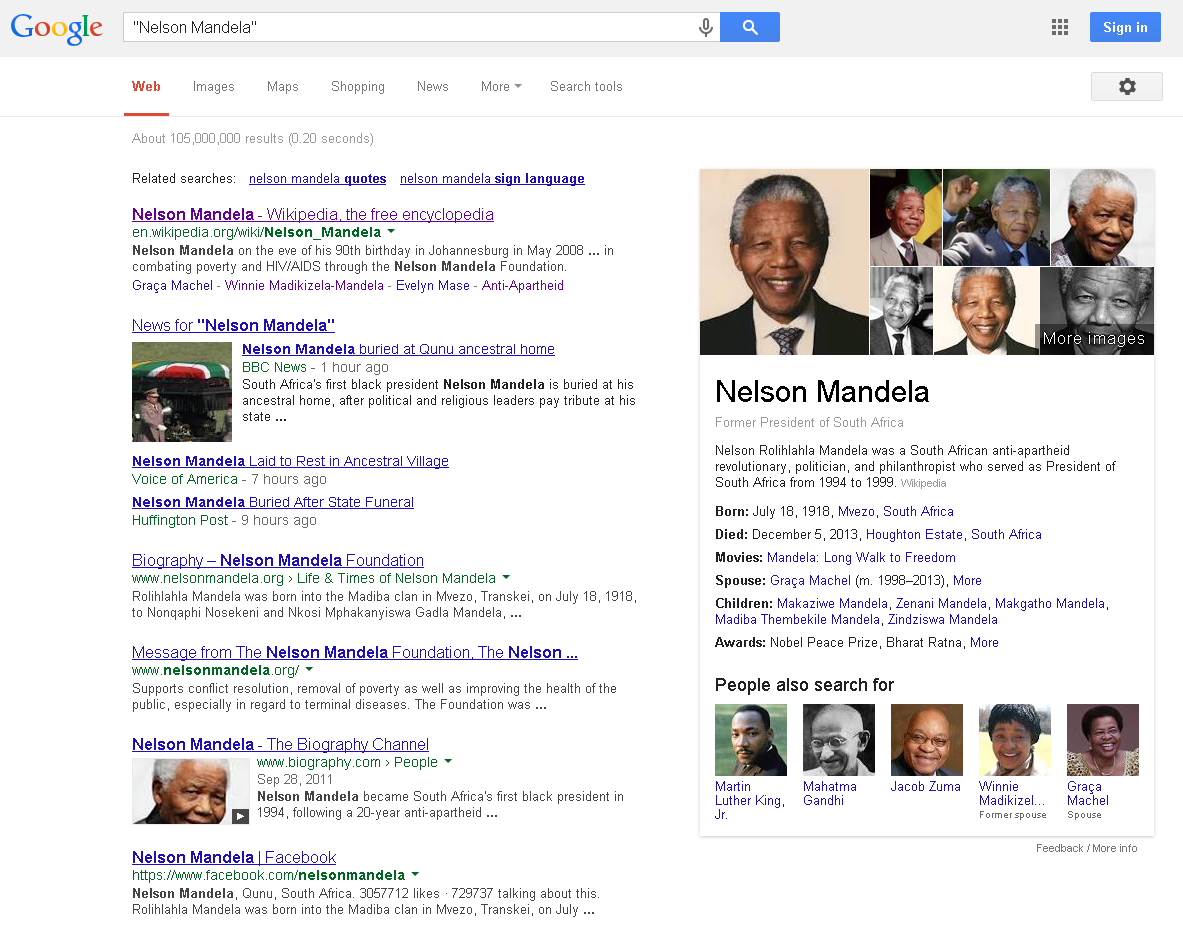This screenshot has width=1183, height=929.
Task: Open the BBC News burial article
Action: click(398, 349)
